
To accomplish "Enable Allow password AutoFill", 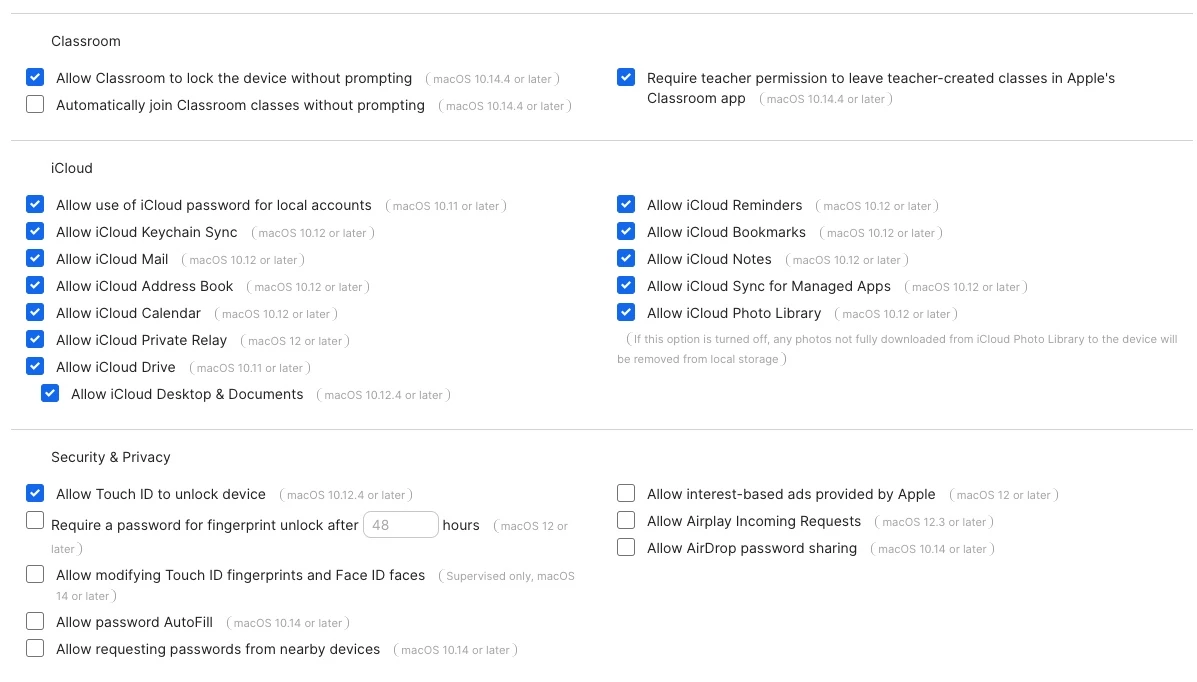I will (35, 622).
